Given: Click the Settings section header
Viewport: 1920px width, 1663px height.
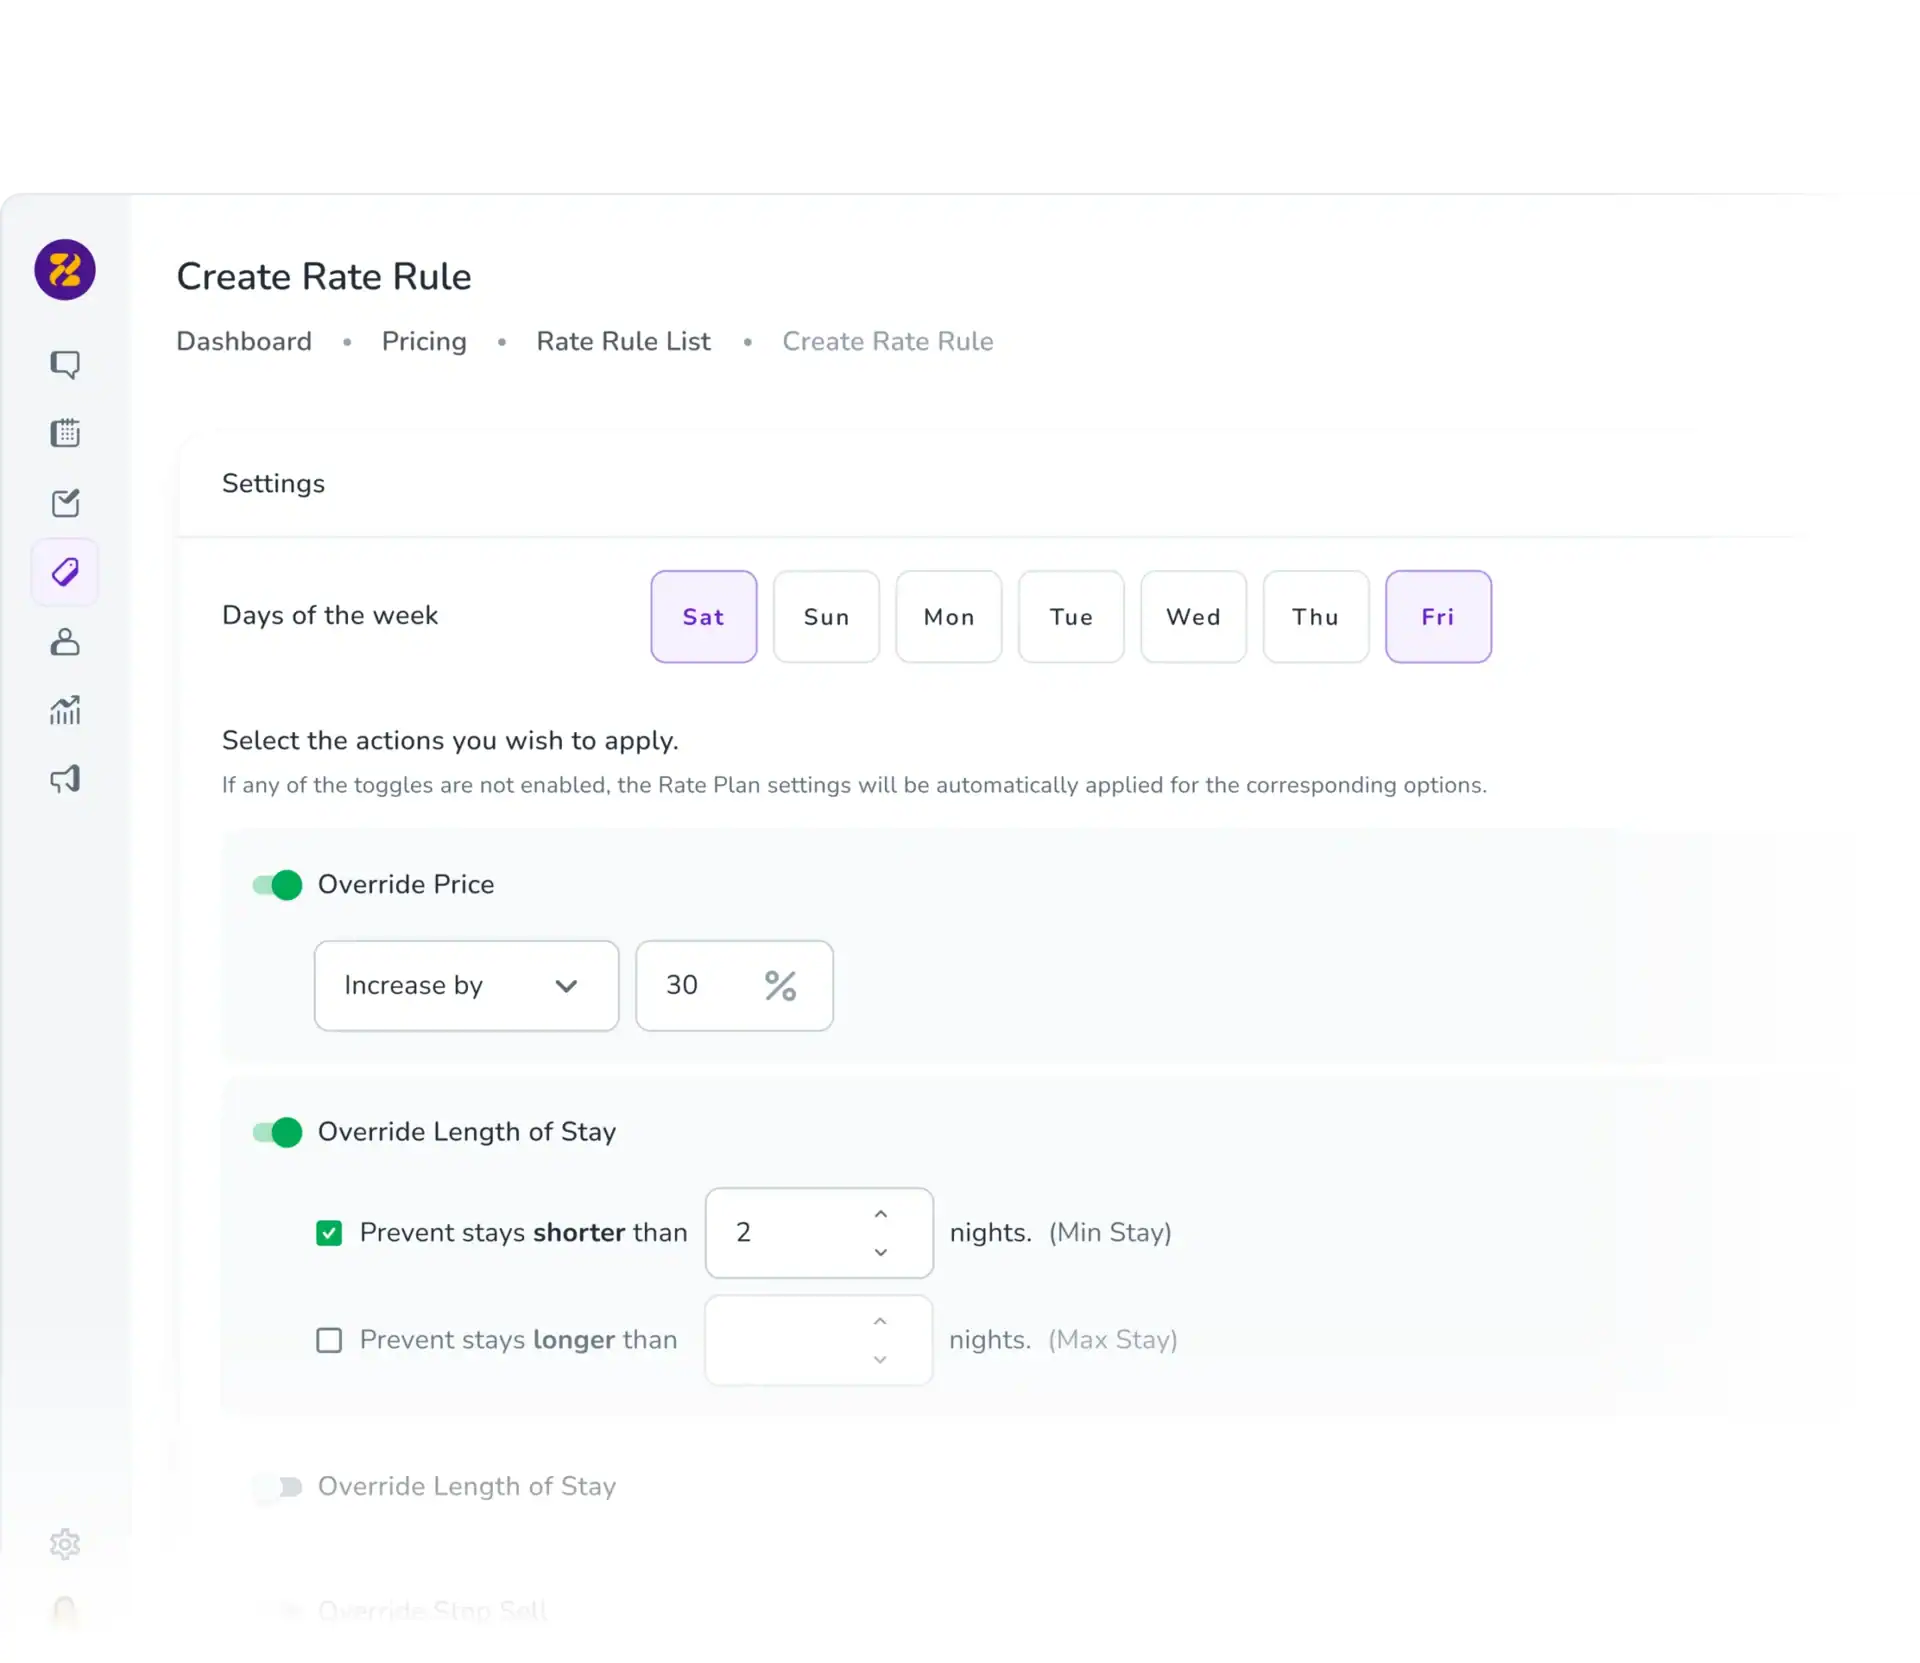Looking at the screenshot, I should pos(273,484).
